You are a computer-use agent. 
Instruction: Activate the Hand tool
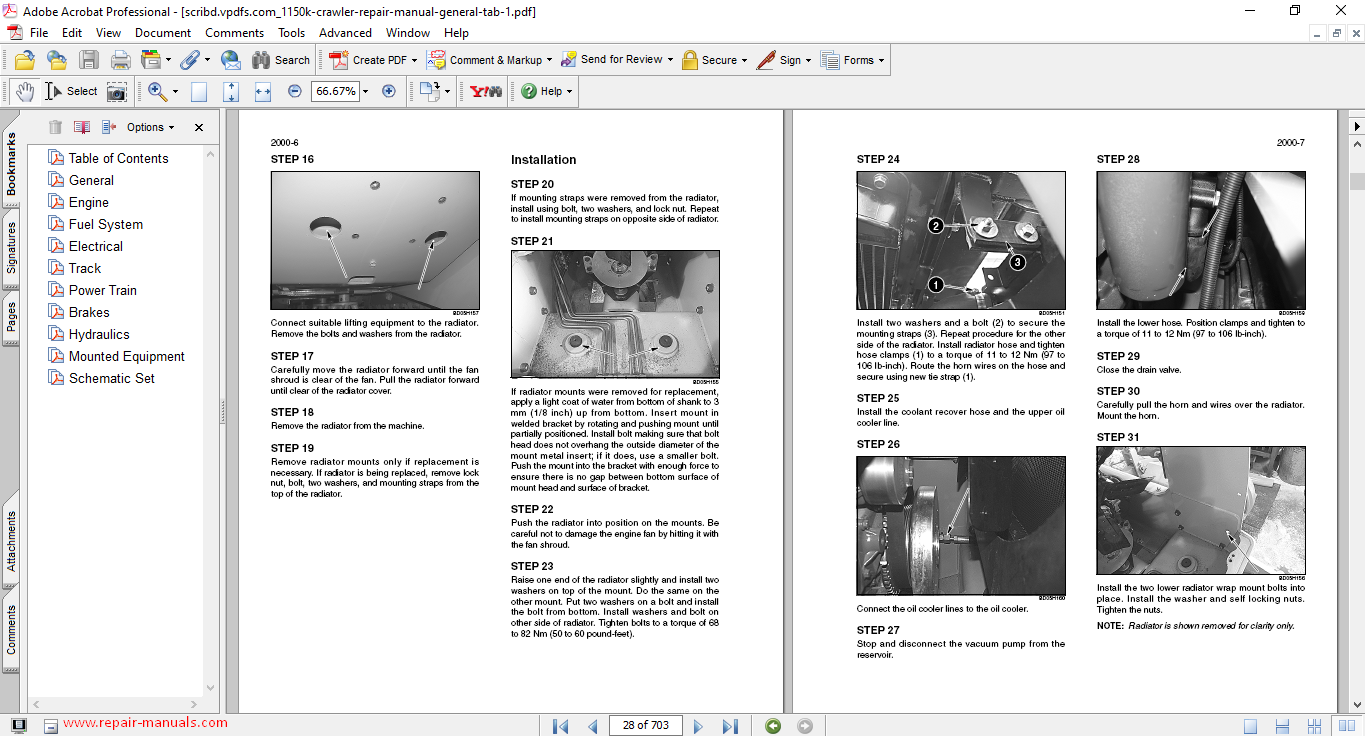pyautogui.click(x=25, y=92)
